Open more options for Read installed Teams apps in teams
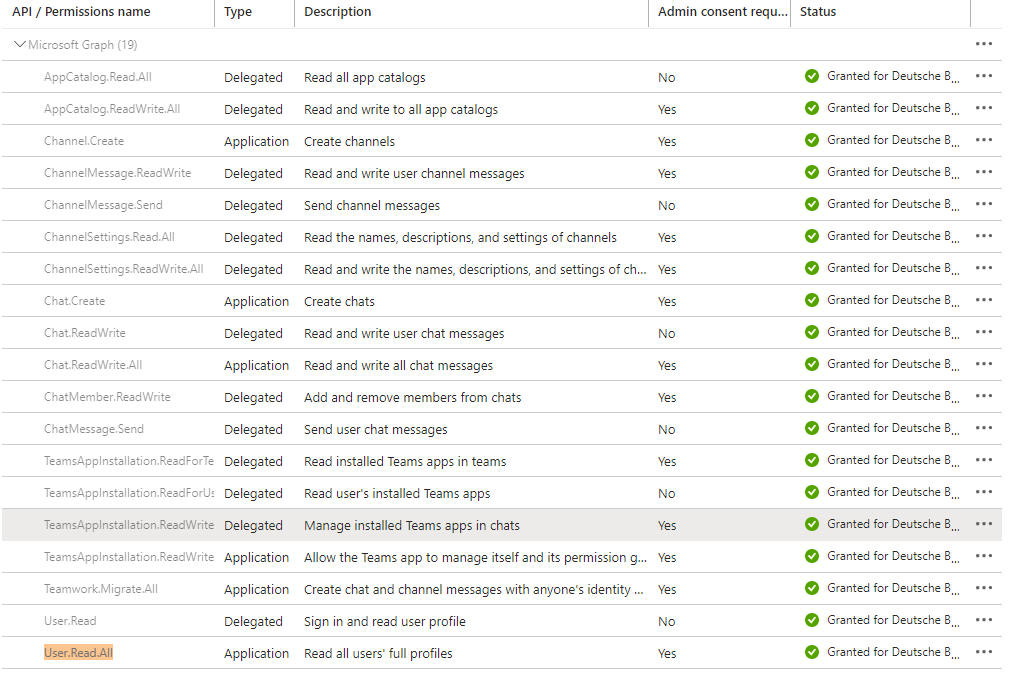Image resolution: width=1028 pixels, height=675 pixels. (983, 460)
